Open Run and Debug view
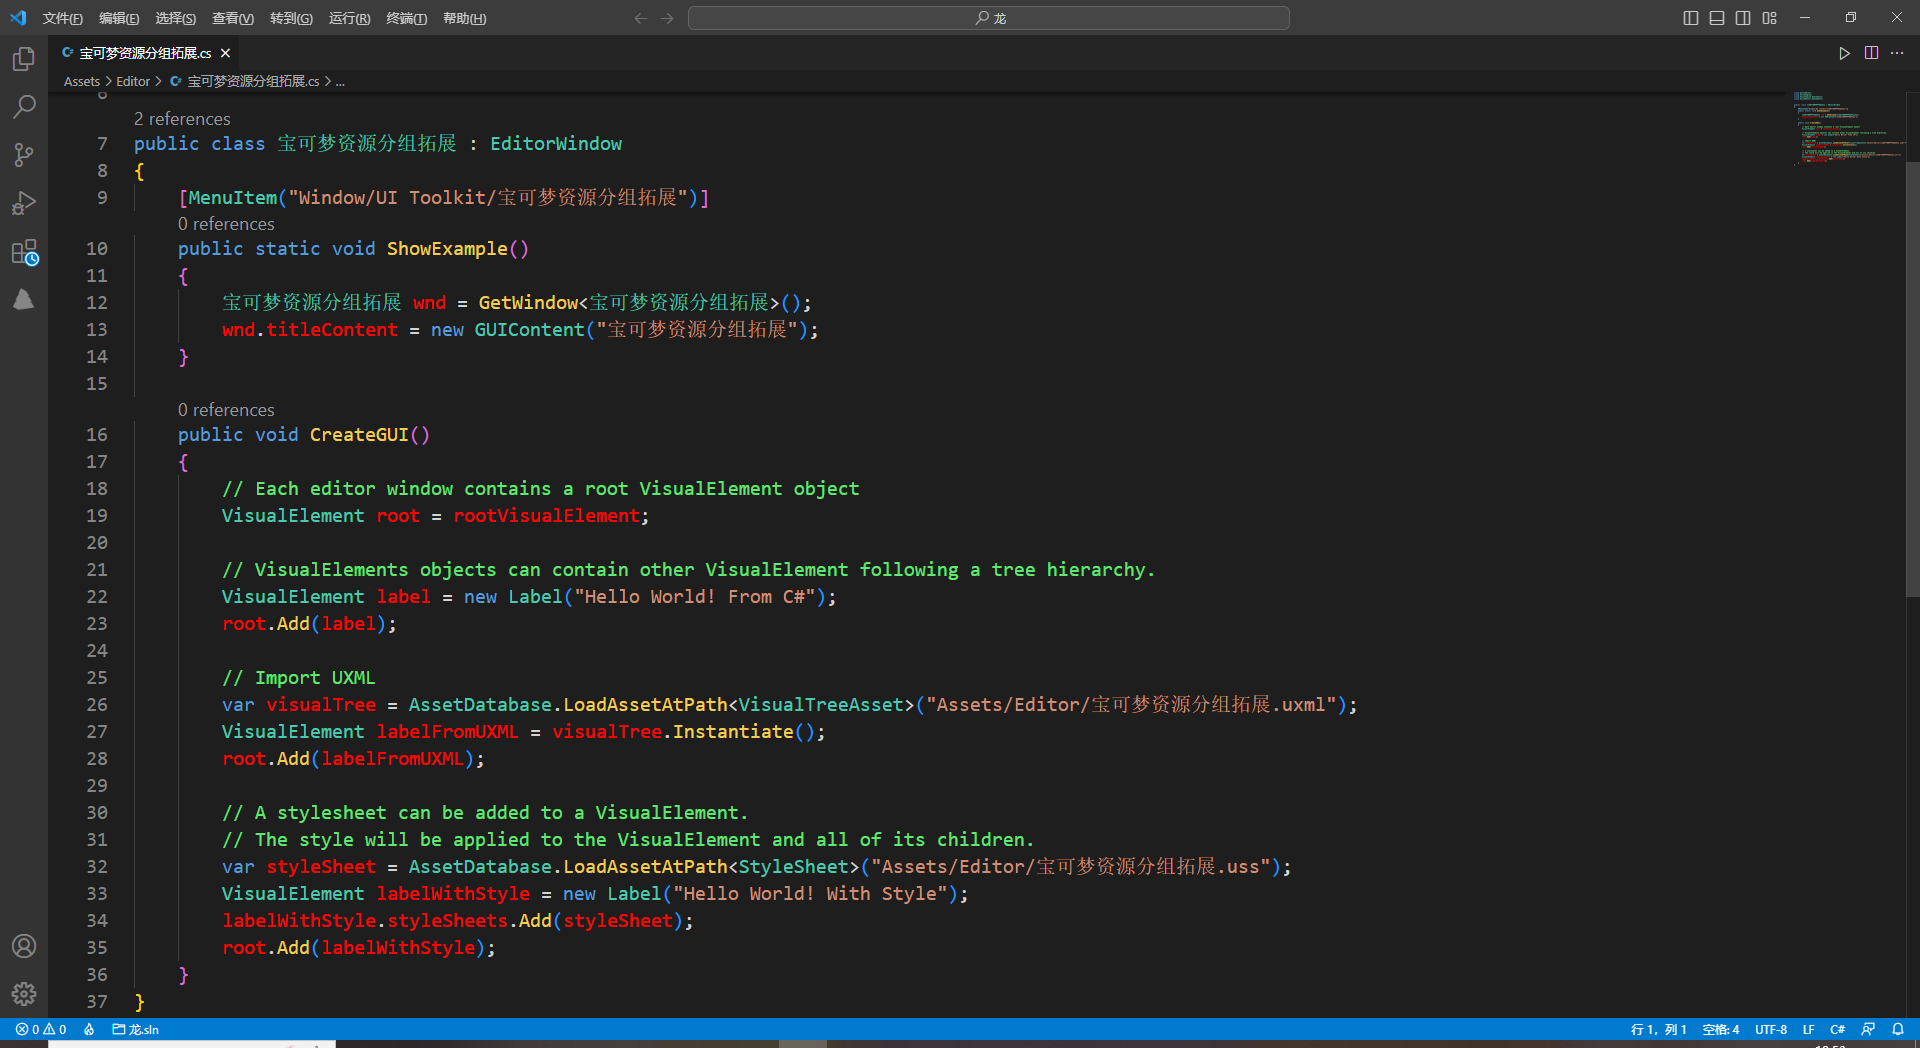This screenshot has height=1048, width=1920. pyautogui.click(x=24, y=203)
